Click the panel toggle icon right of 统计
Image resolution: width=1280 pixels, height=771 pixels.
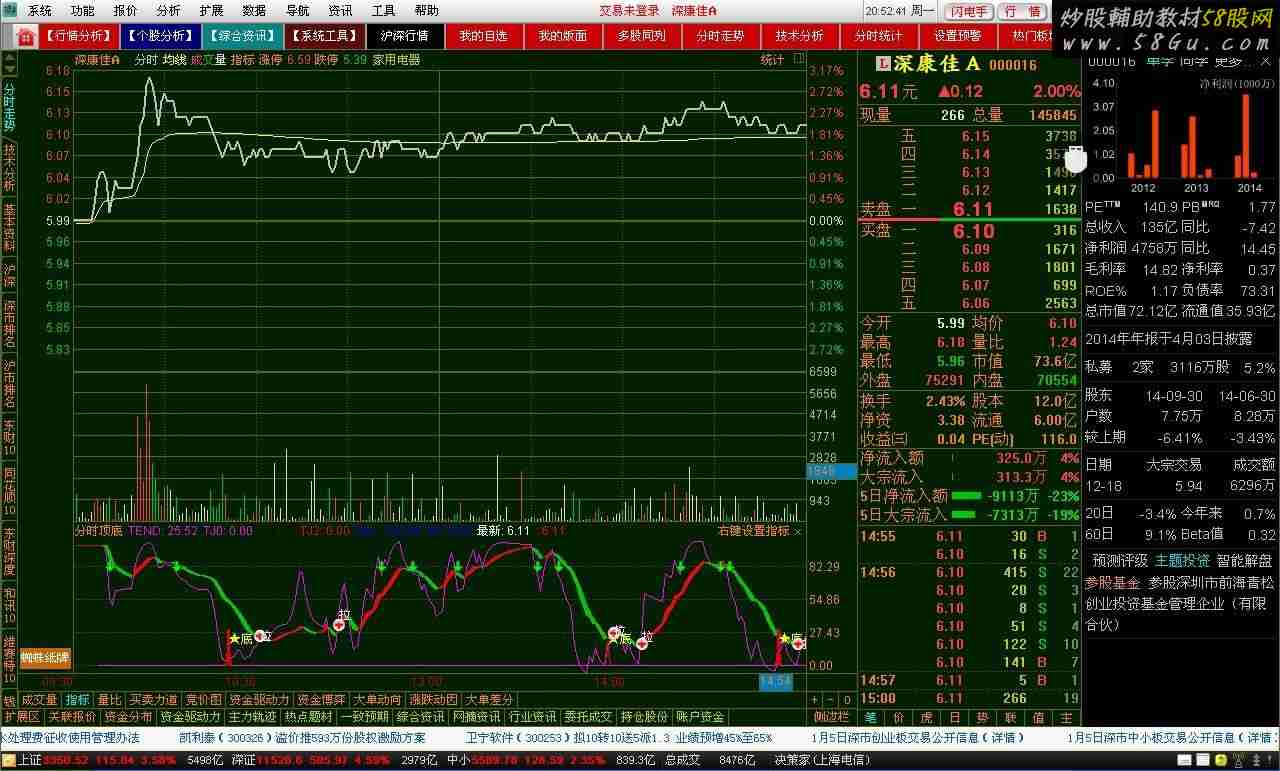click(799, 60)
